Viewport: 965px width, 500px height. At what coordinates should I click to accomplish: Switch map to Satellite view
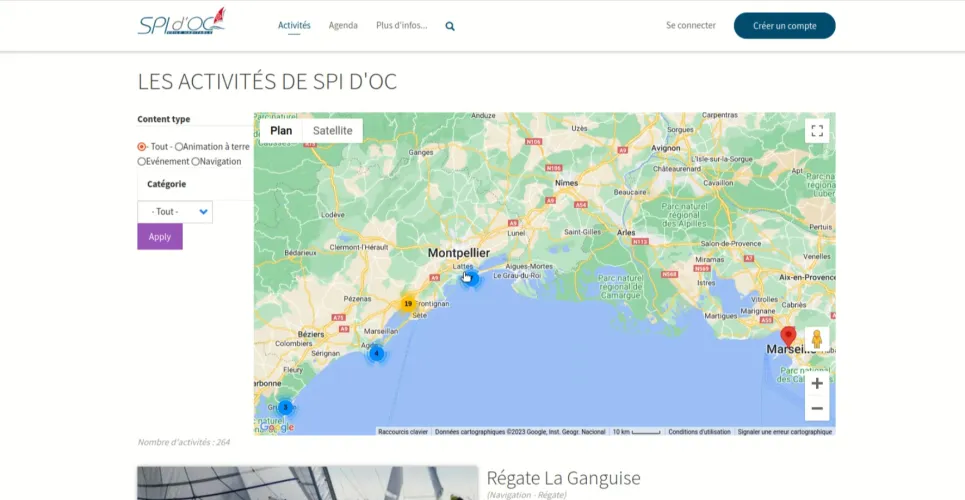pyautogui.click(x=332, y=131)
